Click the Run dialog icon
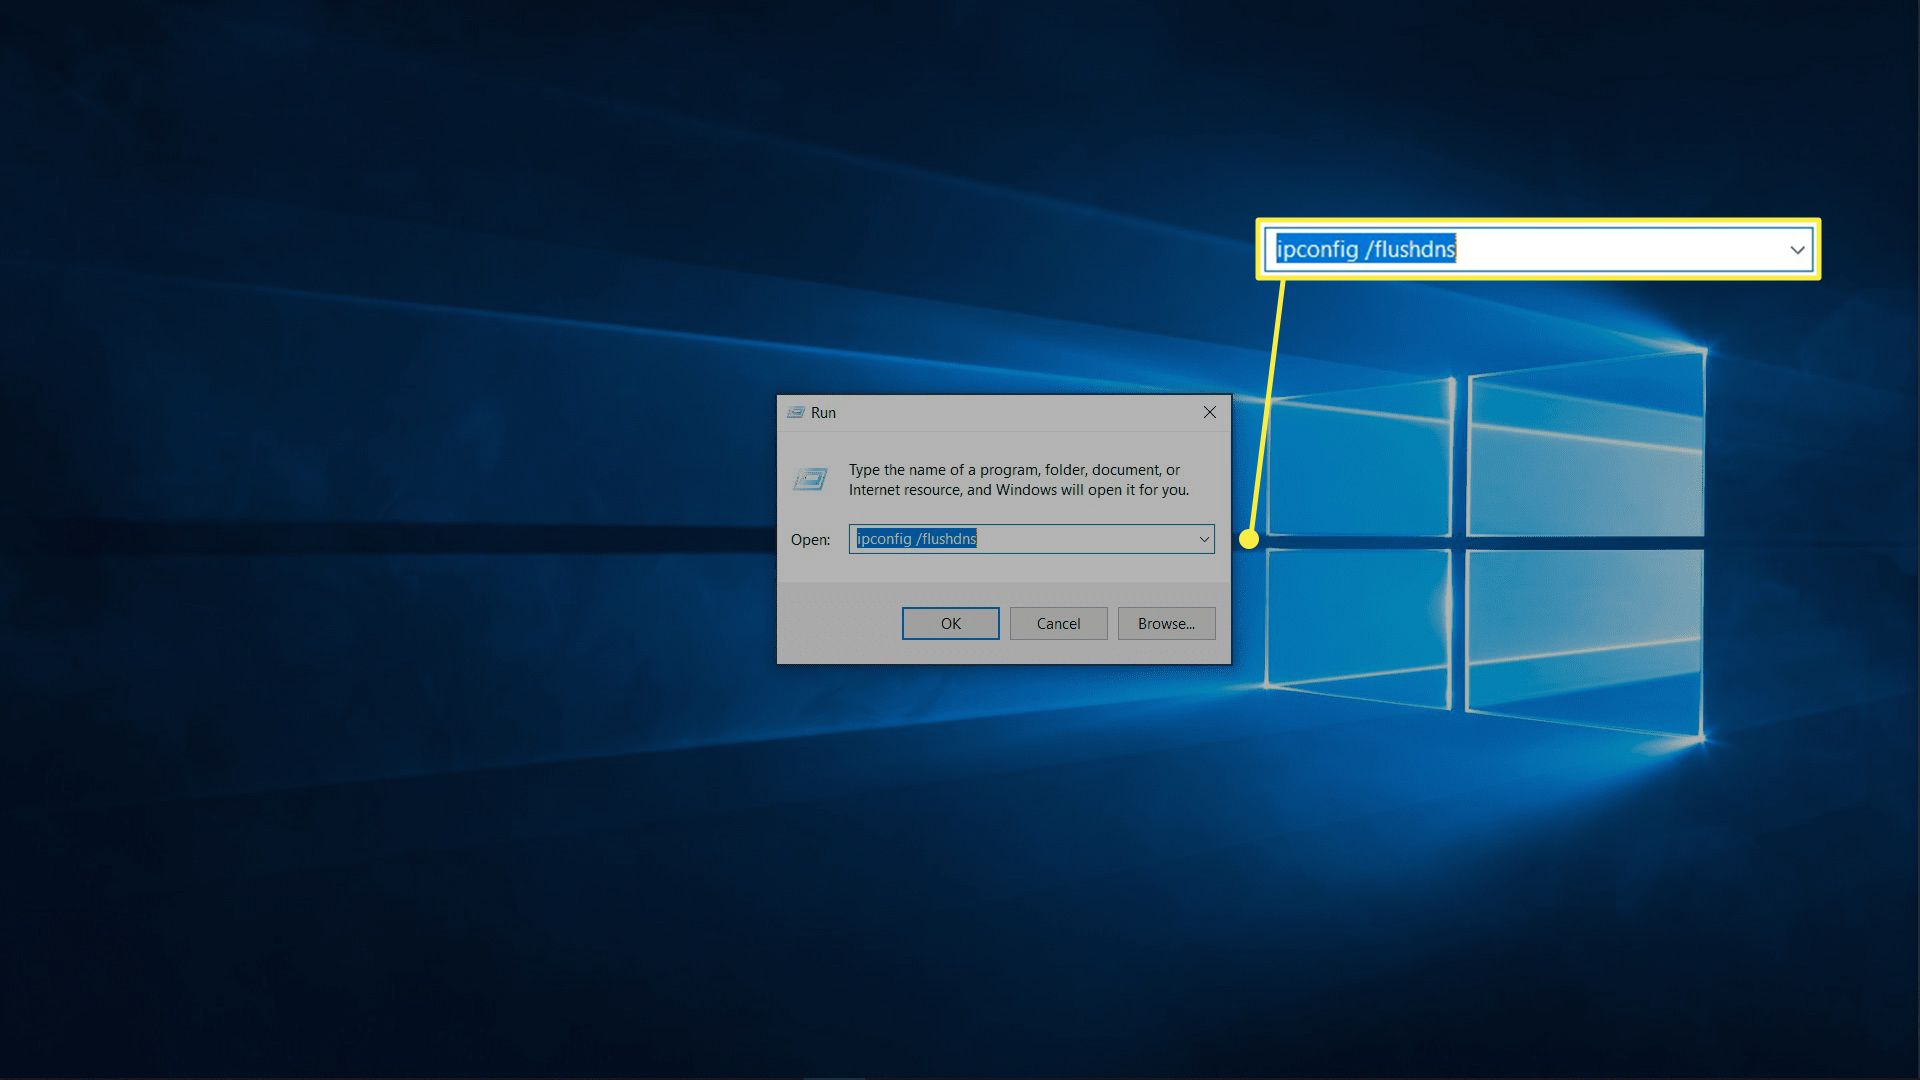 (810, 479)
